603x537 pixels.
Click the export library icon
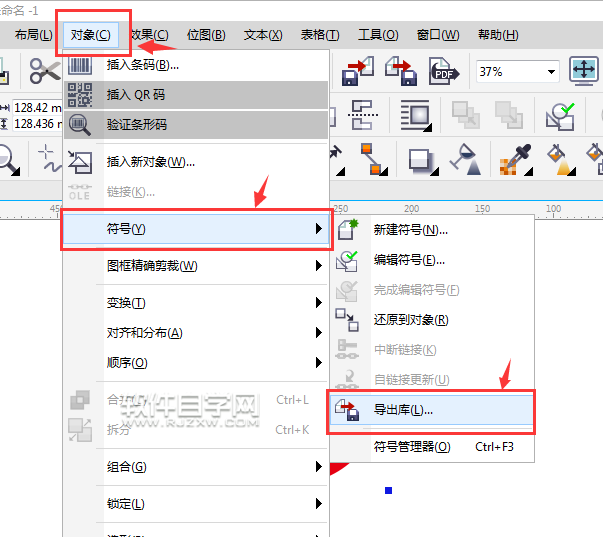tap(347, 410)
